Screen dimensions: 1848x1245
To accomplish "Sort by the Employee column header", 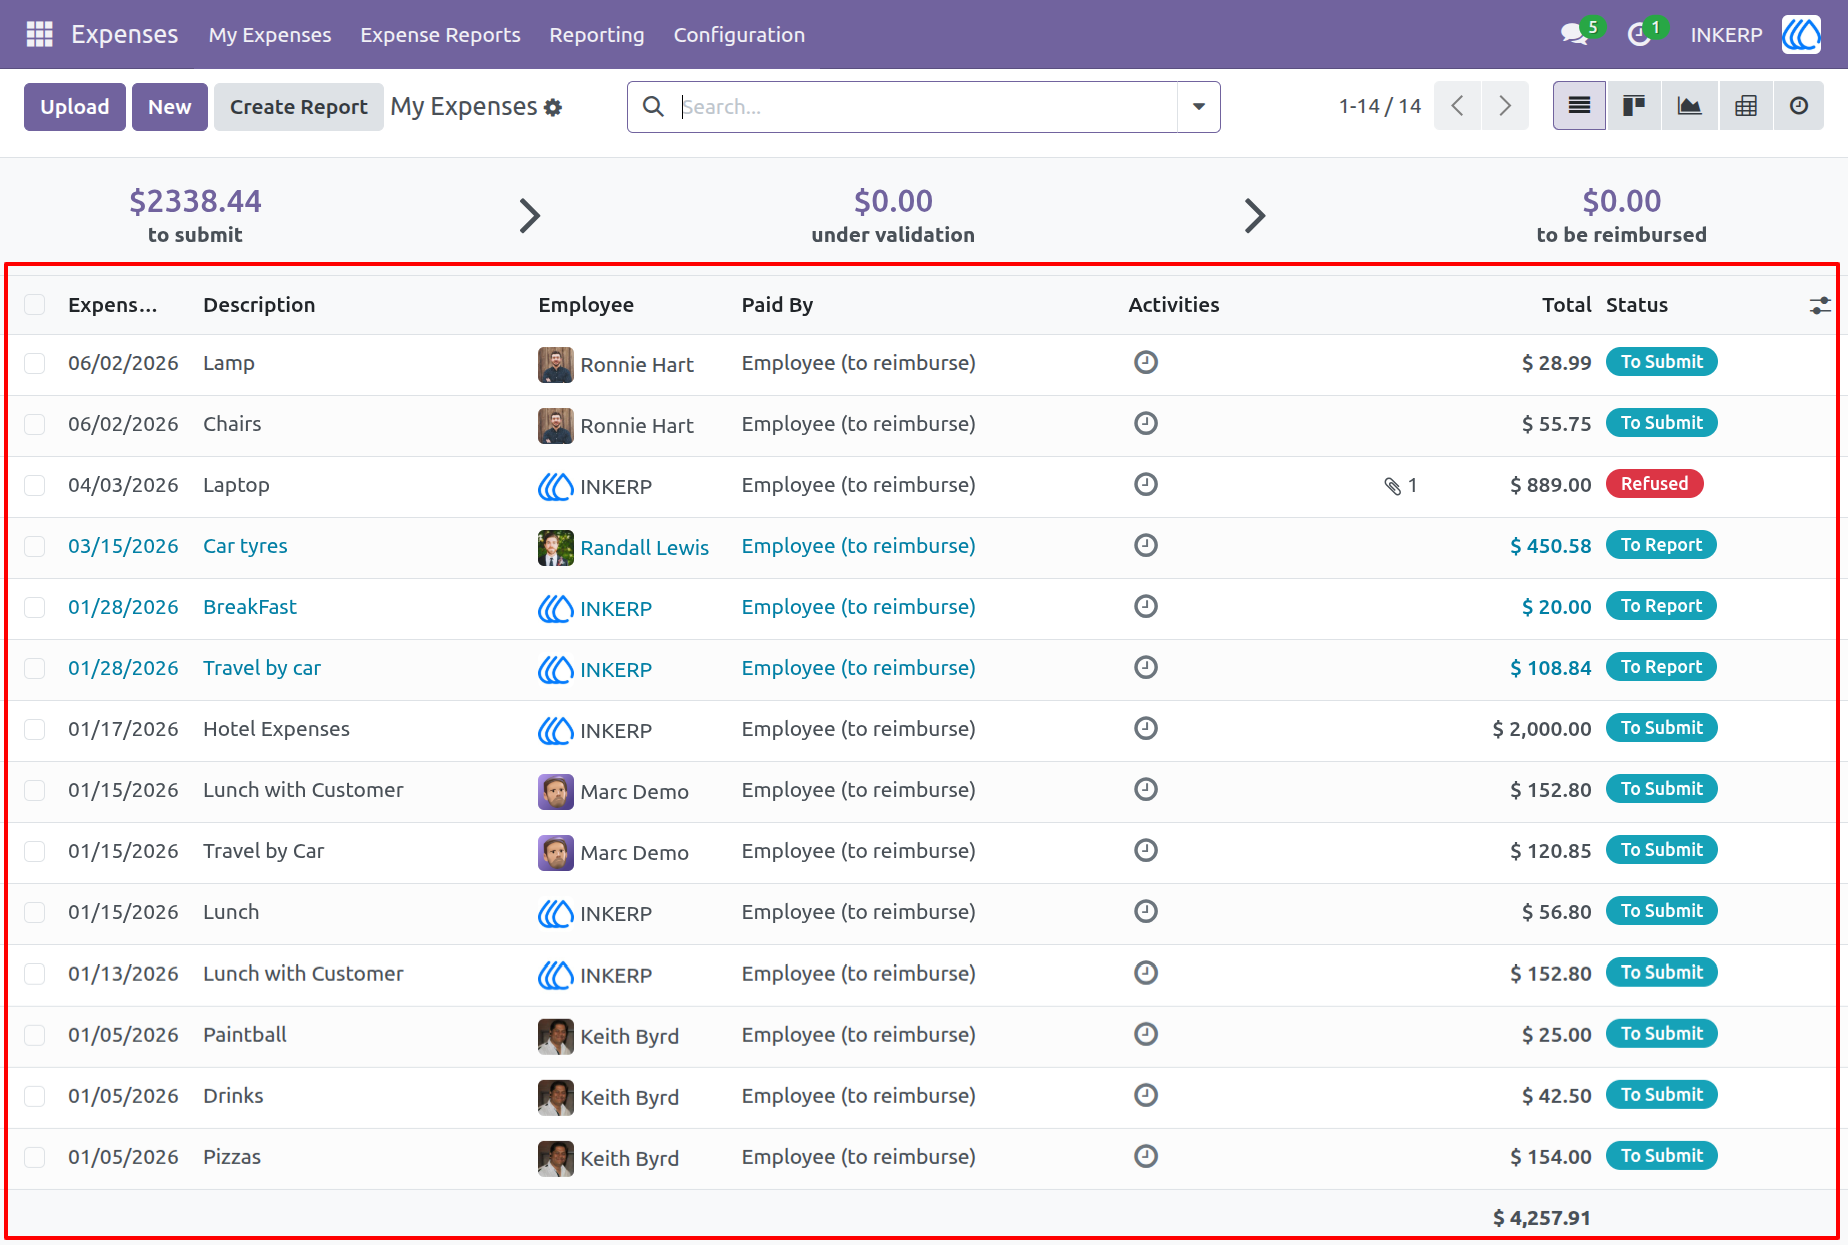I will point(586,305).
